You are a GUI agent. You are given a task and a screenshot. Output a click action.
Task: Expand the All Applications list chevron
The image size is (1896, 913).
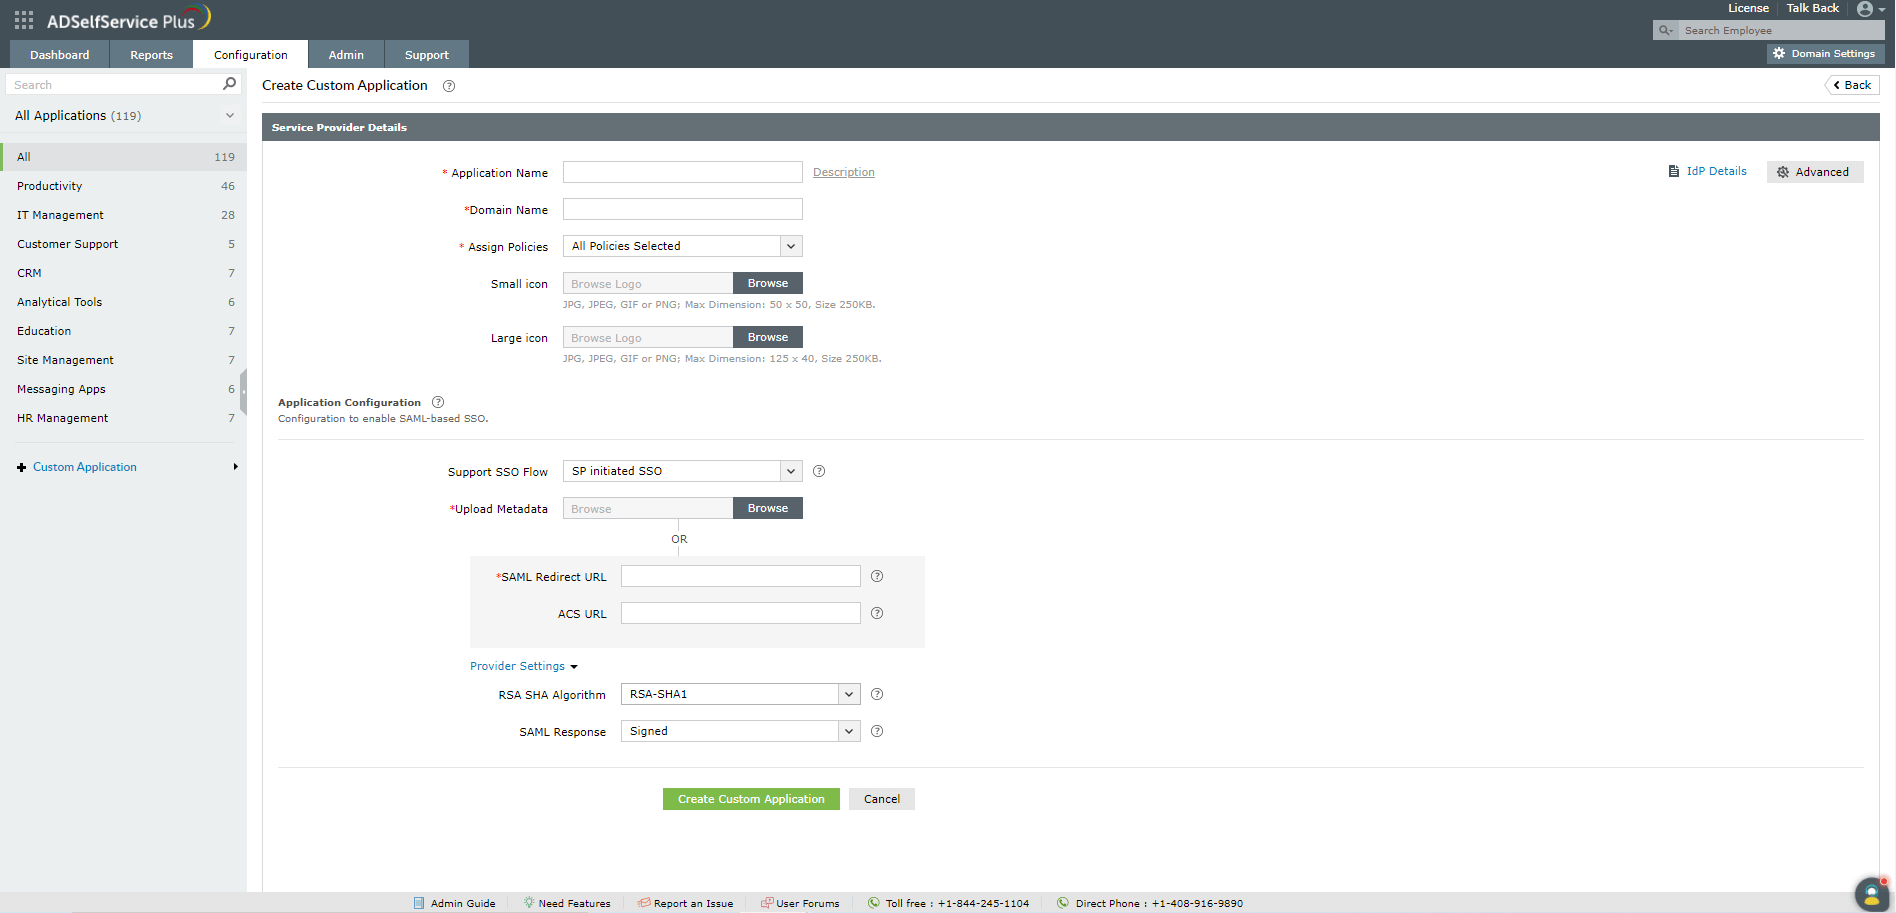pyautogui.click(x=230, y=115)
